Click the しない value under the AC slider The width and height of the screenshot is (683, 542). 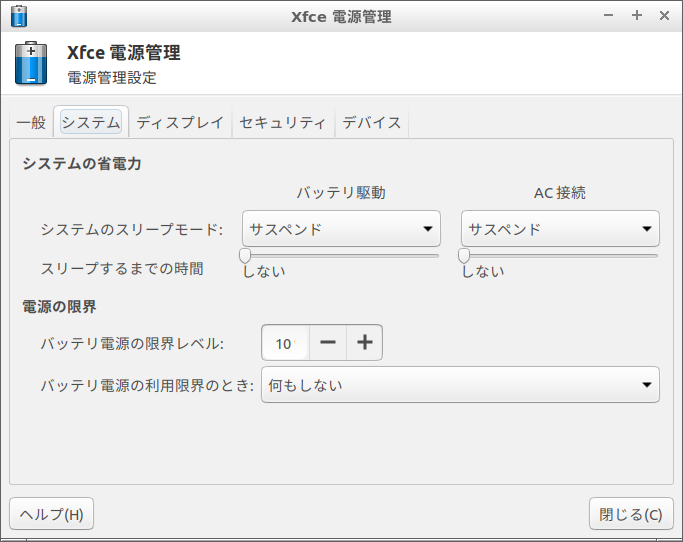pyautogui.click(x=483, y=271)
